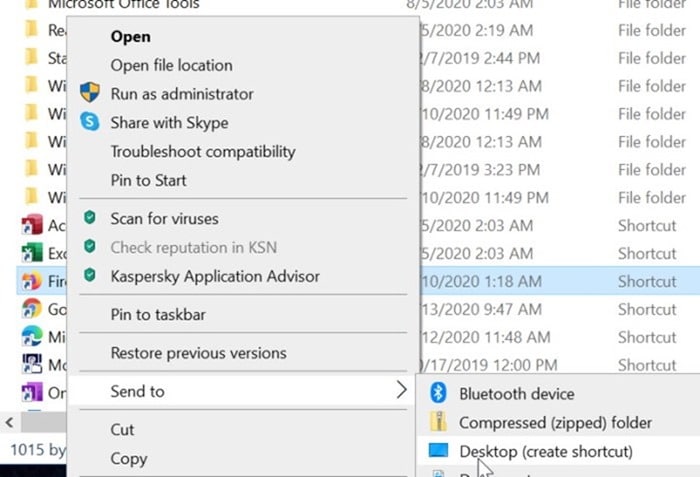
Task: Expand the Send to submenu arrow
Action: (x=401, y=391)
